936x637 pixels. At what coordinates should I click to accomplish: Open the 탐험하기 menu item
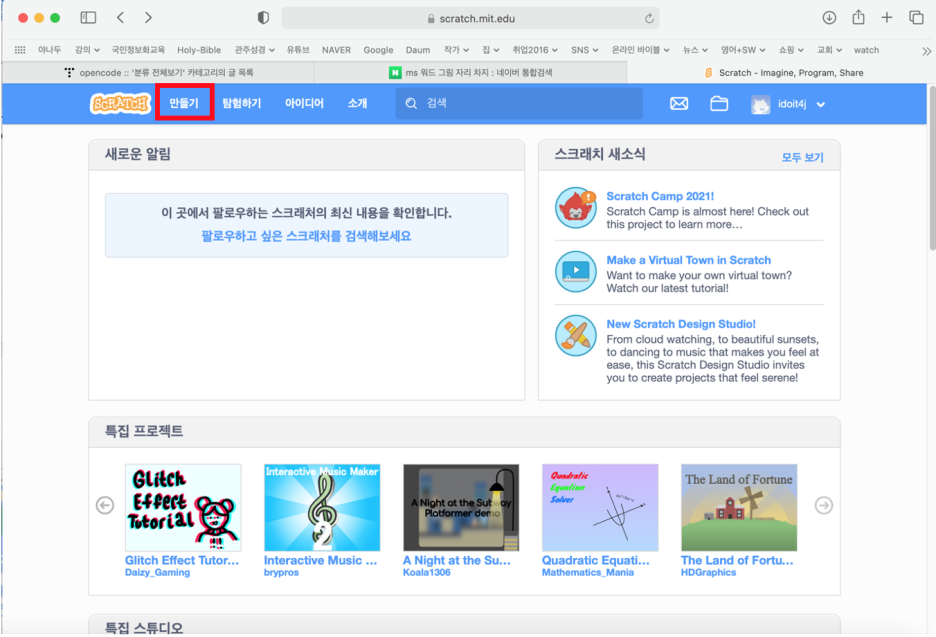pyautogui.click(x=242, y=103)
